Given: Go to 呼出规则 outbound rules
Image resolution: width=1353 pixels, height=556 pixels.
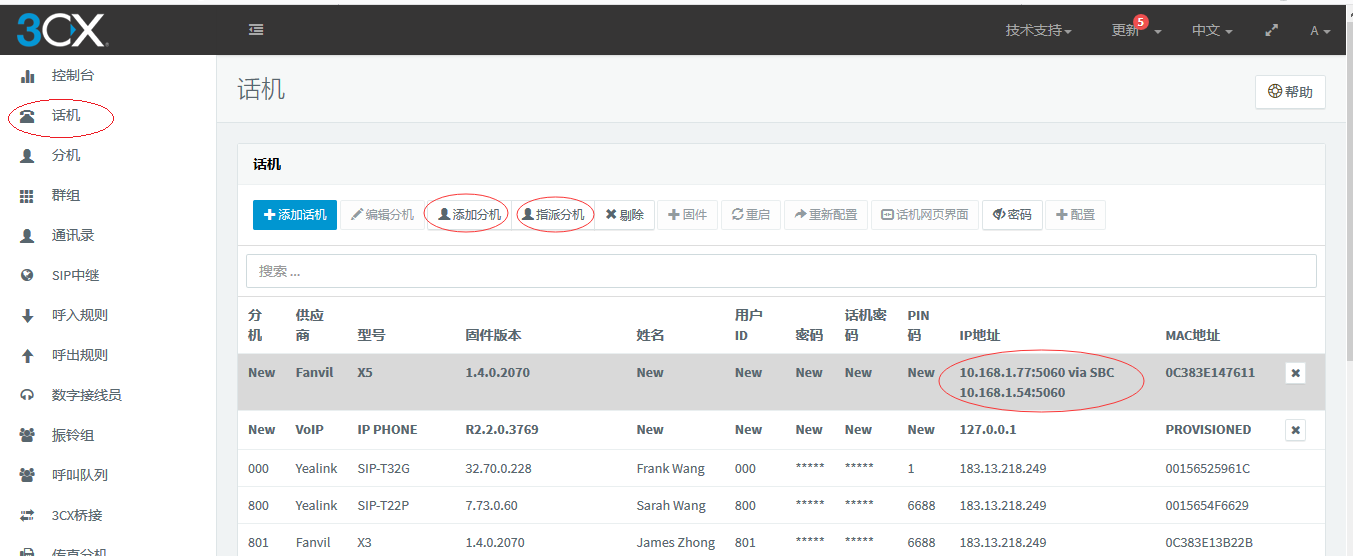Looking at the screenshot, I should (79, 356).
